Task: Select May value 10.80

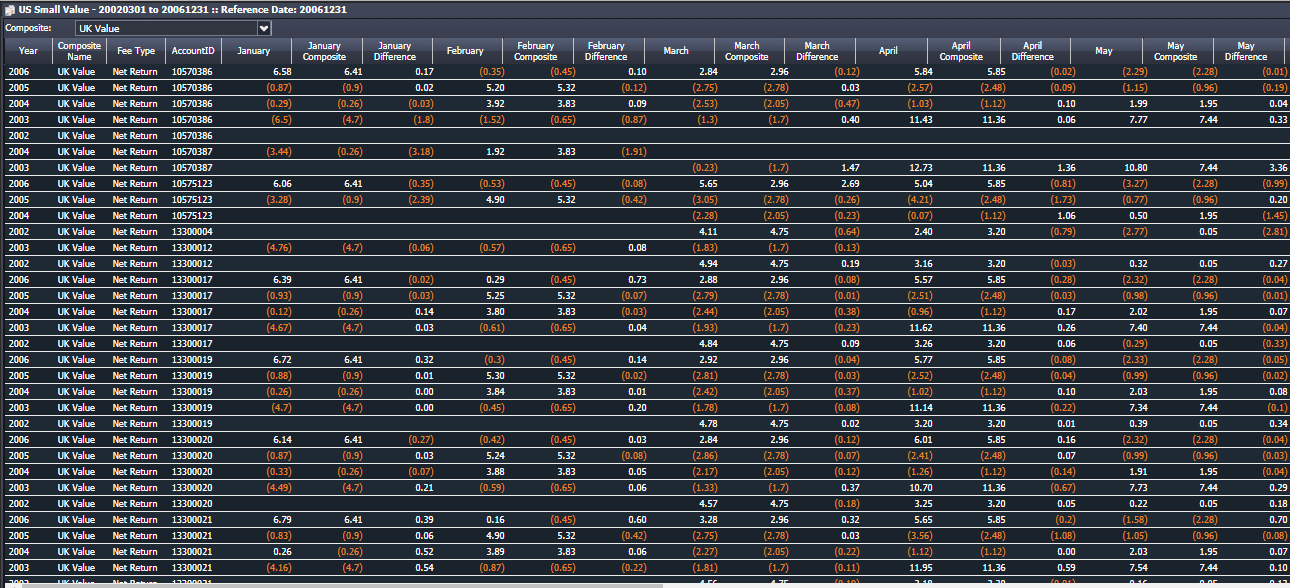Action: pos(1134,168)
